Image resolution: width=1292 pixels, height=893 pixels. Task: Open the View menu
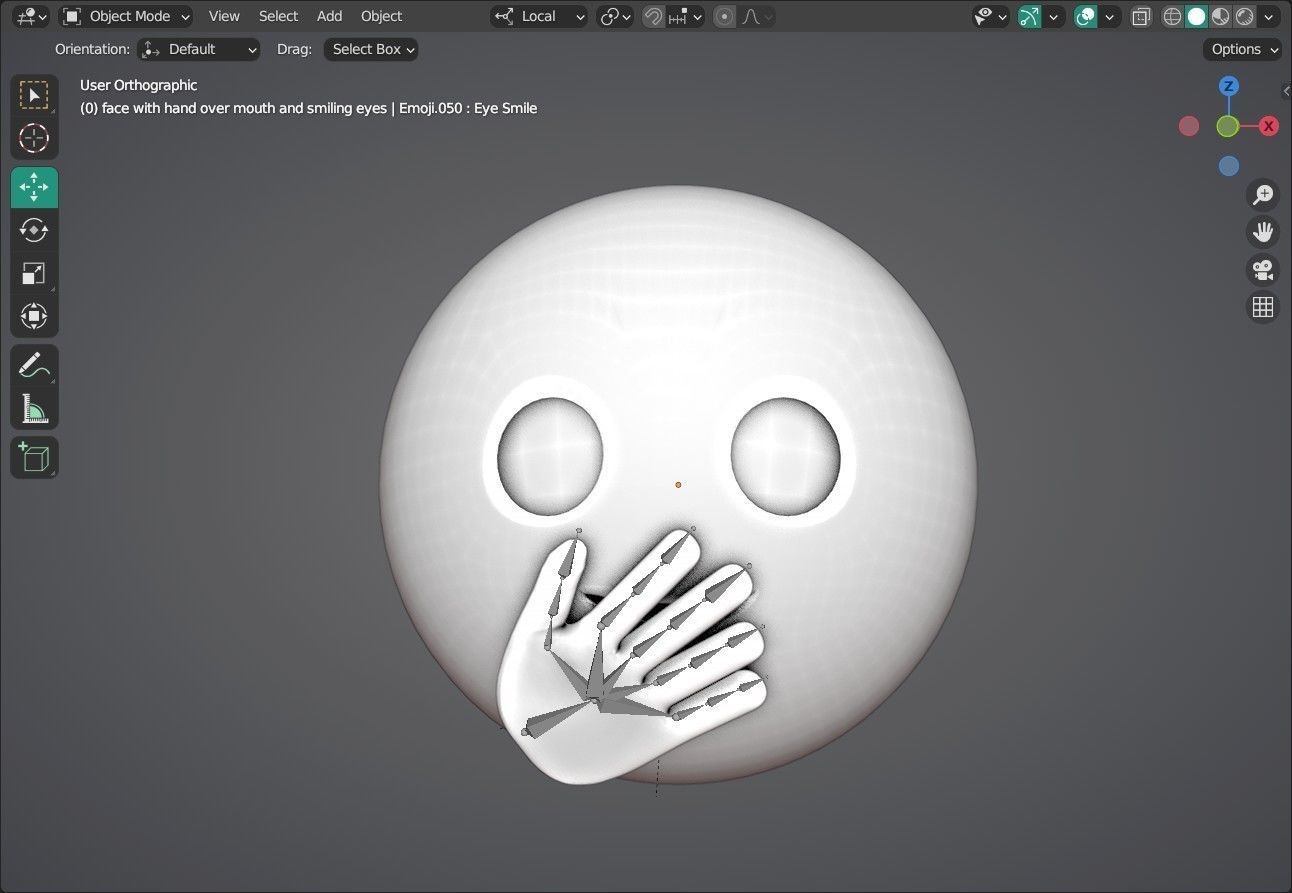click(224, 16)
